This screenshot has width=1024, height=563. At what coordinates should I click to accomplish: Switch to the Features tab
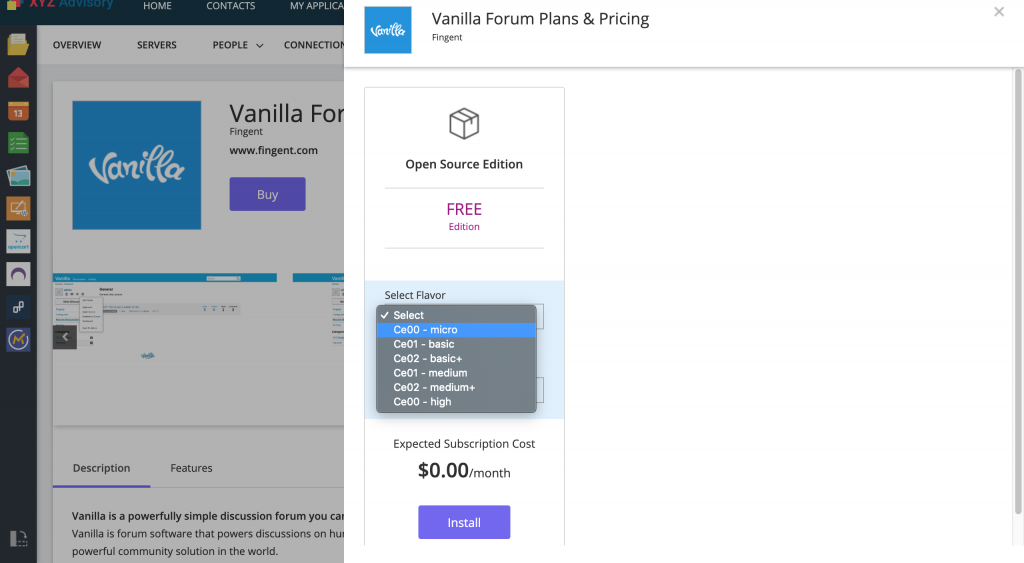pos(191,468)
